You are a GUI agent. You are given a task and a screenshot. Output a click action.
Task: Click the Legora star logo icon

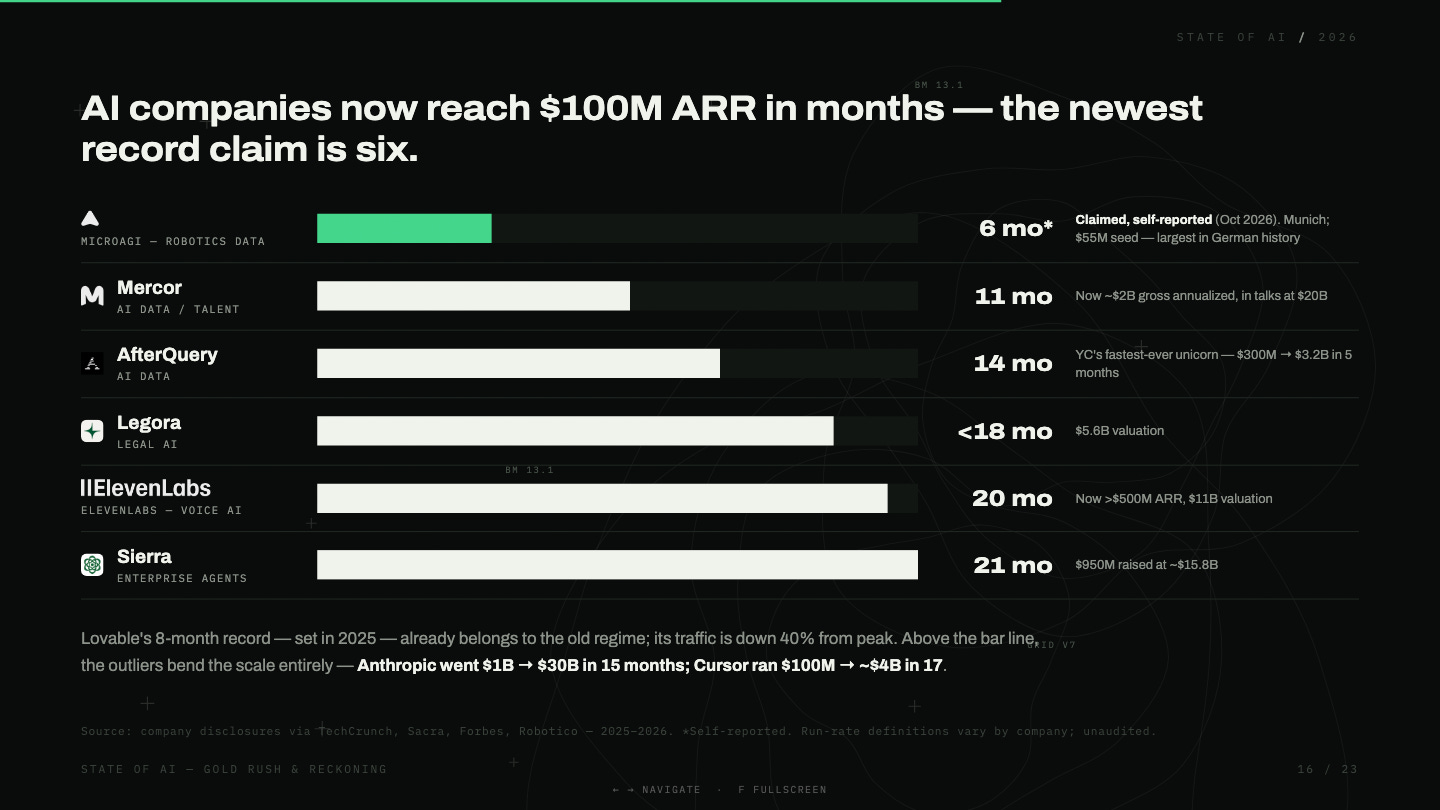(92, 431)
